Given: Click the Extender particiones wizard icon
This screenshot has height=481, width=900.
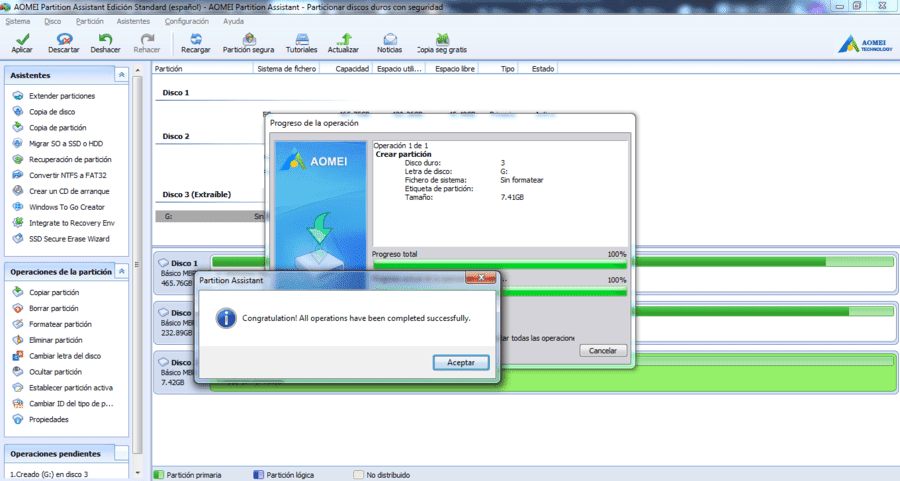Looking at the screenshot, I should [x=18, y=96].
